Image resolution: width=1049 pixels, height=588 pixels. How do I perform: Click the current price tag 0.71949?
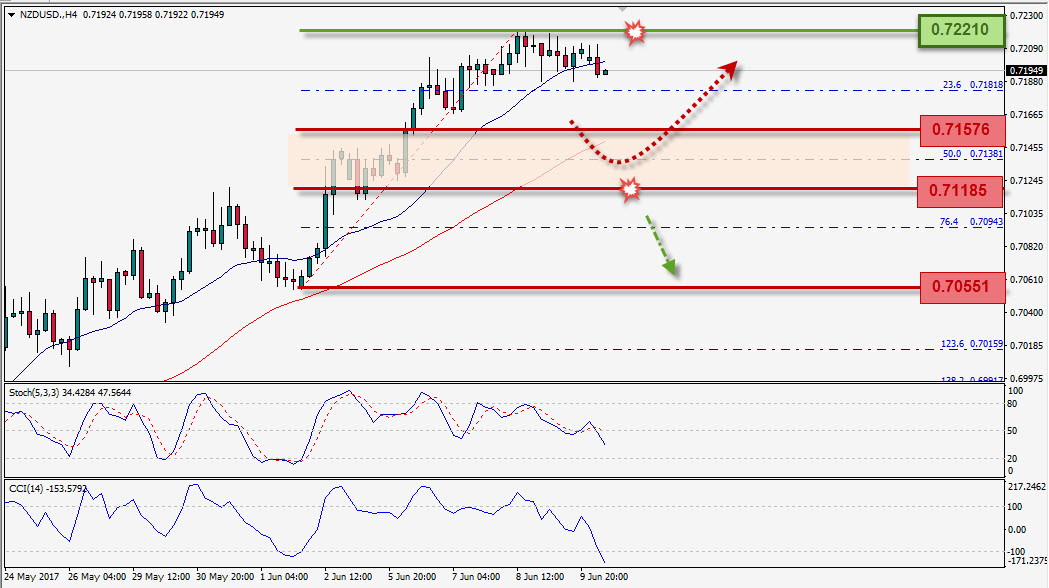coord(1026,70)
